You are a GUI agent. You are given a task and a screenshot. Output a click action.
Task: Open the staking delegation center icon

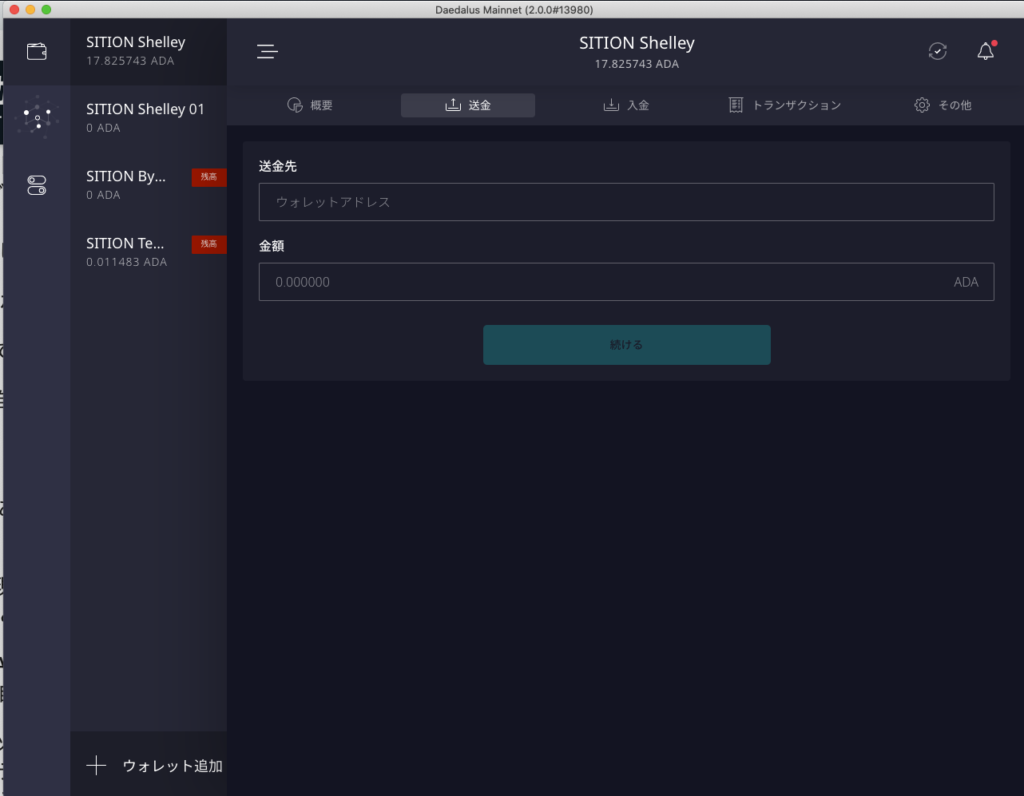[37, 118]
